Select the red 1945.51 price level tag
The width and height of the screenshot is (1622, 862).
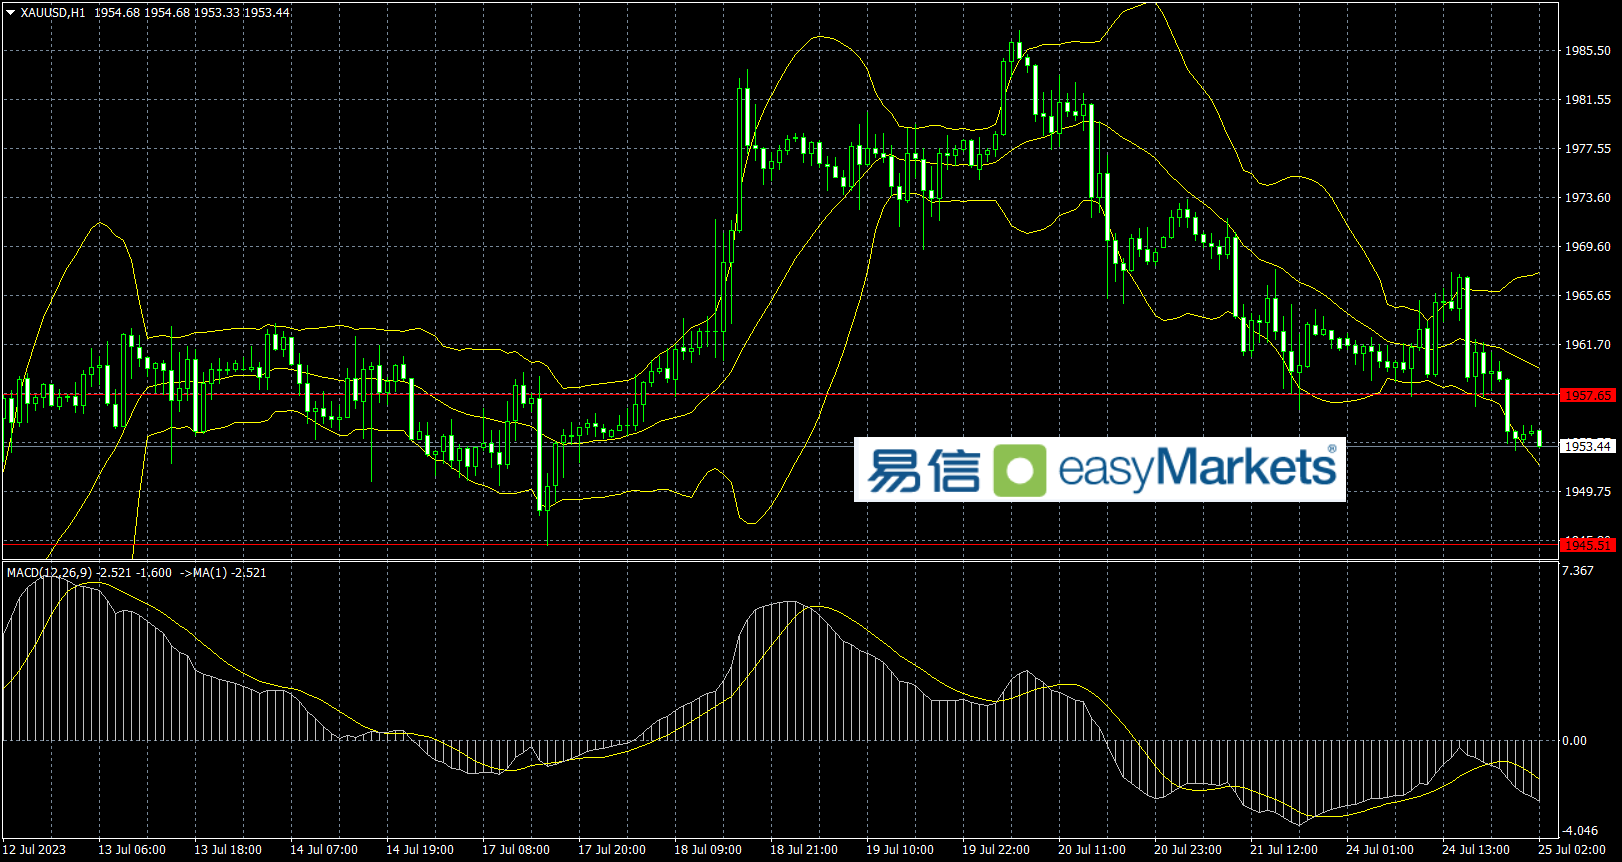1588,545
